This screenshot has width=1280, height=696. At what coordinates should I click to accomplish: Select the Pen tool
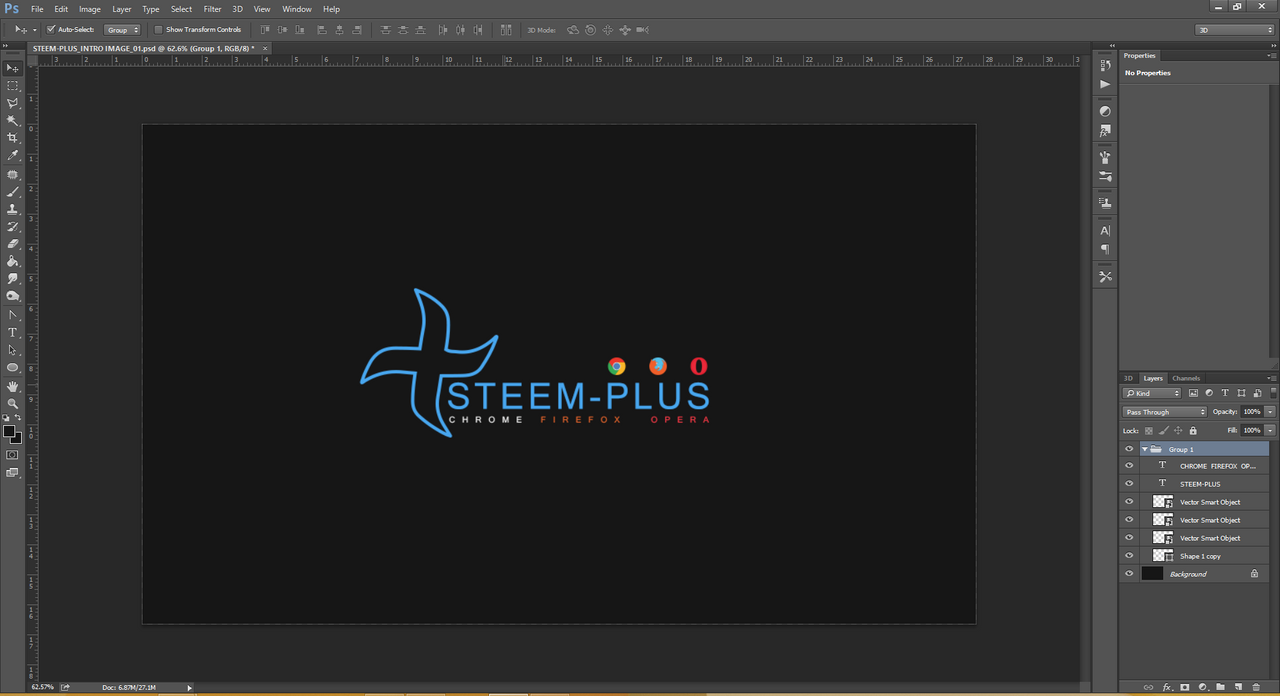[x=13, y=315]
